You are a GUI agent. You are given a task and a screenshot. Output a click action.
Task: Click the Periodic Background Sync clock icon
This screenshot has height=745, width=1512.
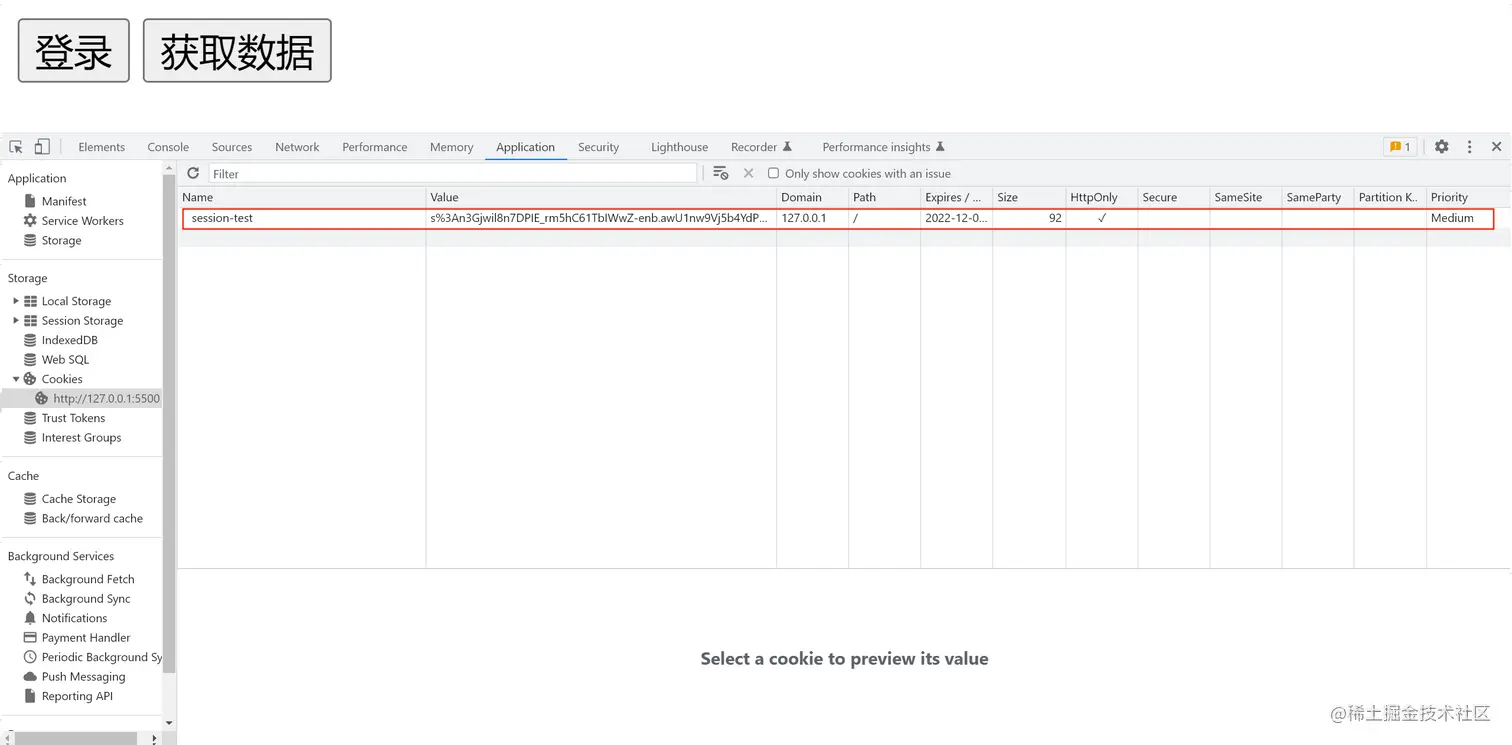30,657
